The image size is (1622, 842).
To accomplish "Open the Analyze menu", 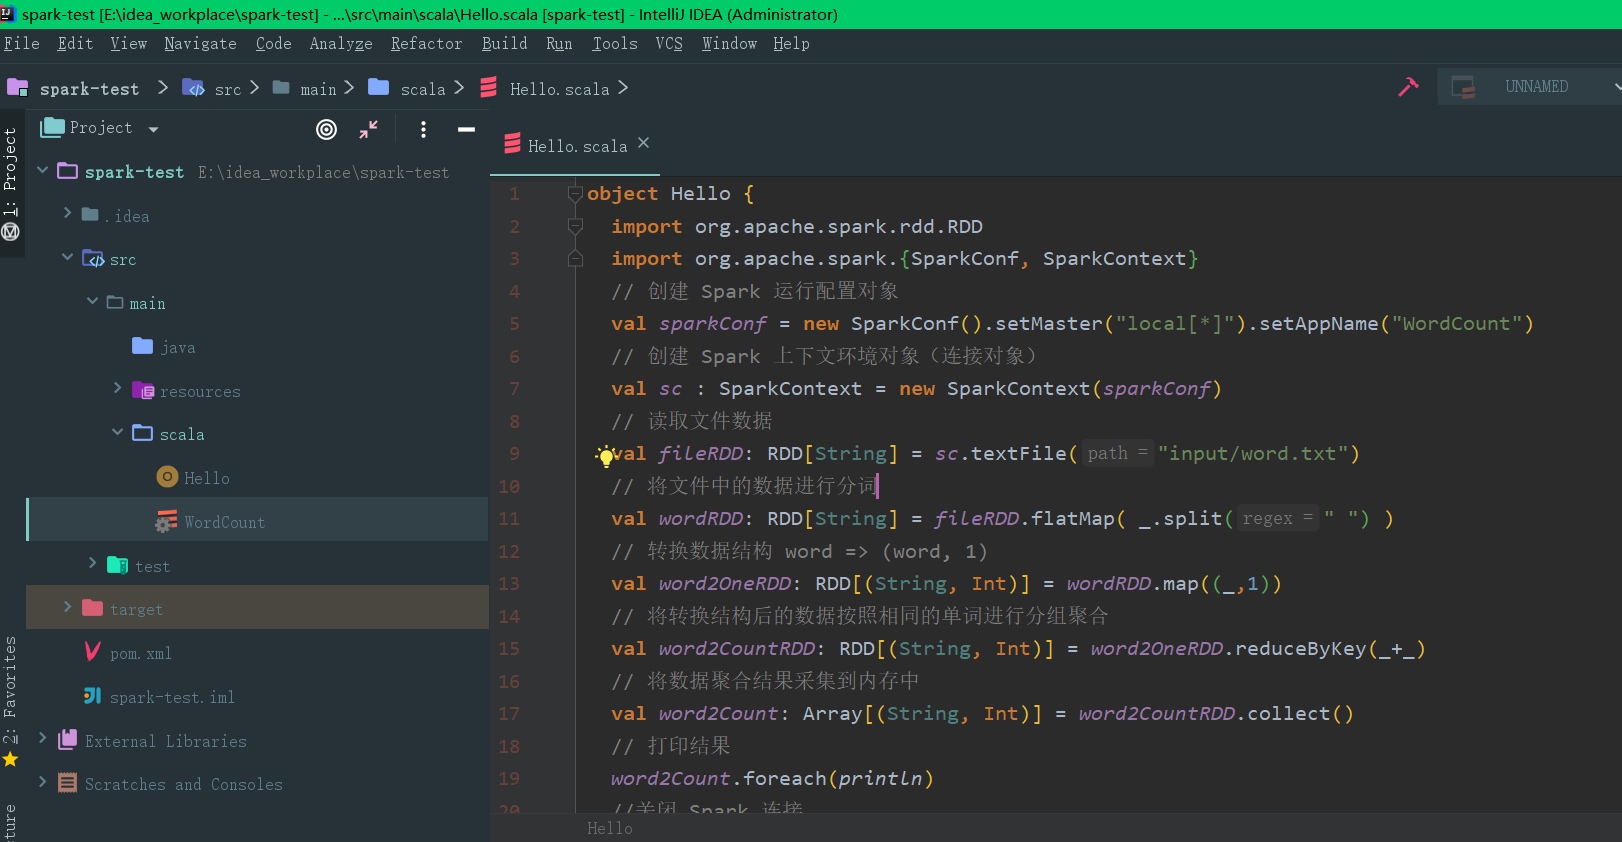I will coord(340,44).
